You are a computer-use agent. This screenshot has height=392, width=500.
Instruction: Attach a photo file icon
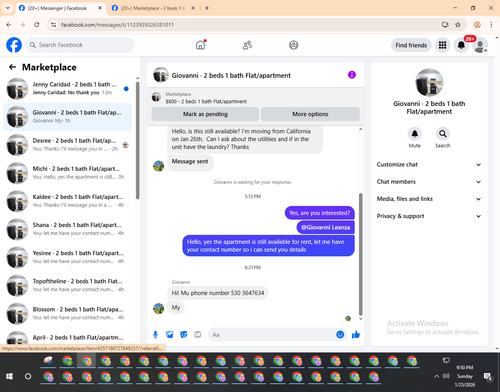tap(170, 334)
